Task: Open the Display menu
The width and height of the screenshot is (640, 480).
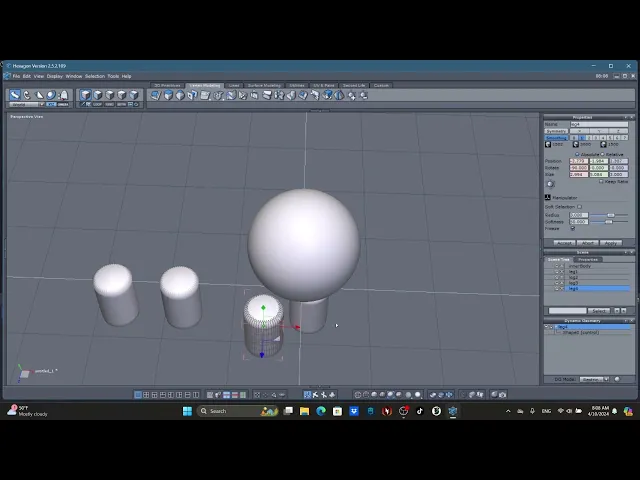Action: click(x=54, y=76)
